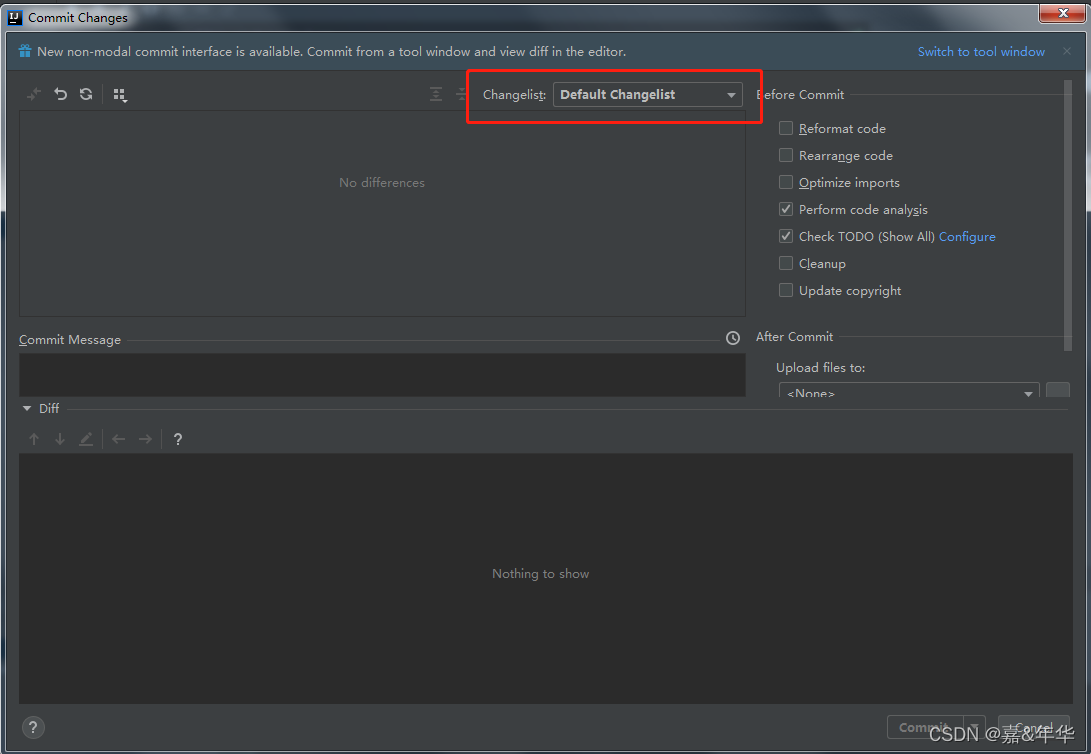This screenshot has height=754, width=1091.
Task: Open the Default Changelist dropdown
Action: pos(647,95)
